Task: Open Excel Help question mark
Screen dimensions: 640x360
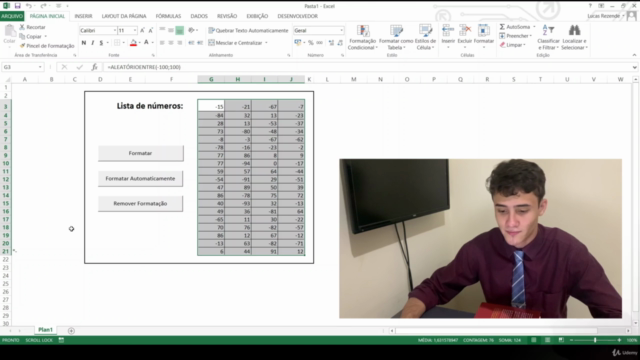Action: [590, 6]
